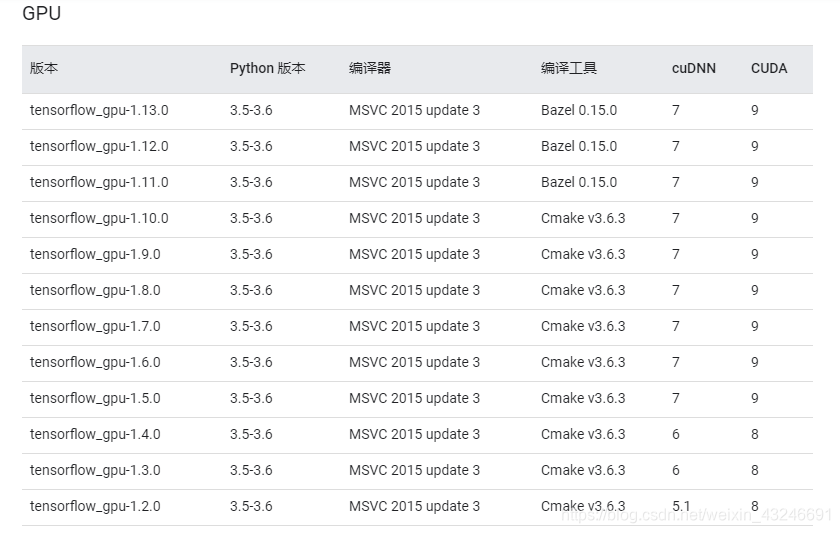Click the cuDNN column header
Screen dimensions: 840x533
[x=694, y=69]
